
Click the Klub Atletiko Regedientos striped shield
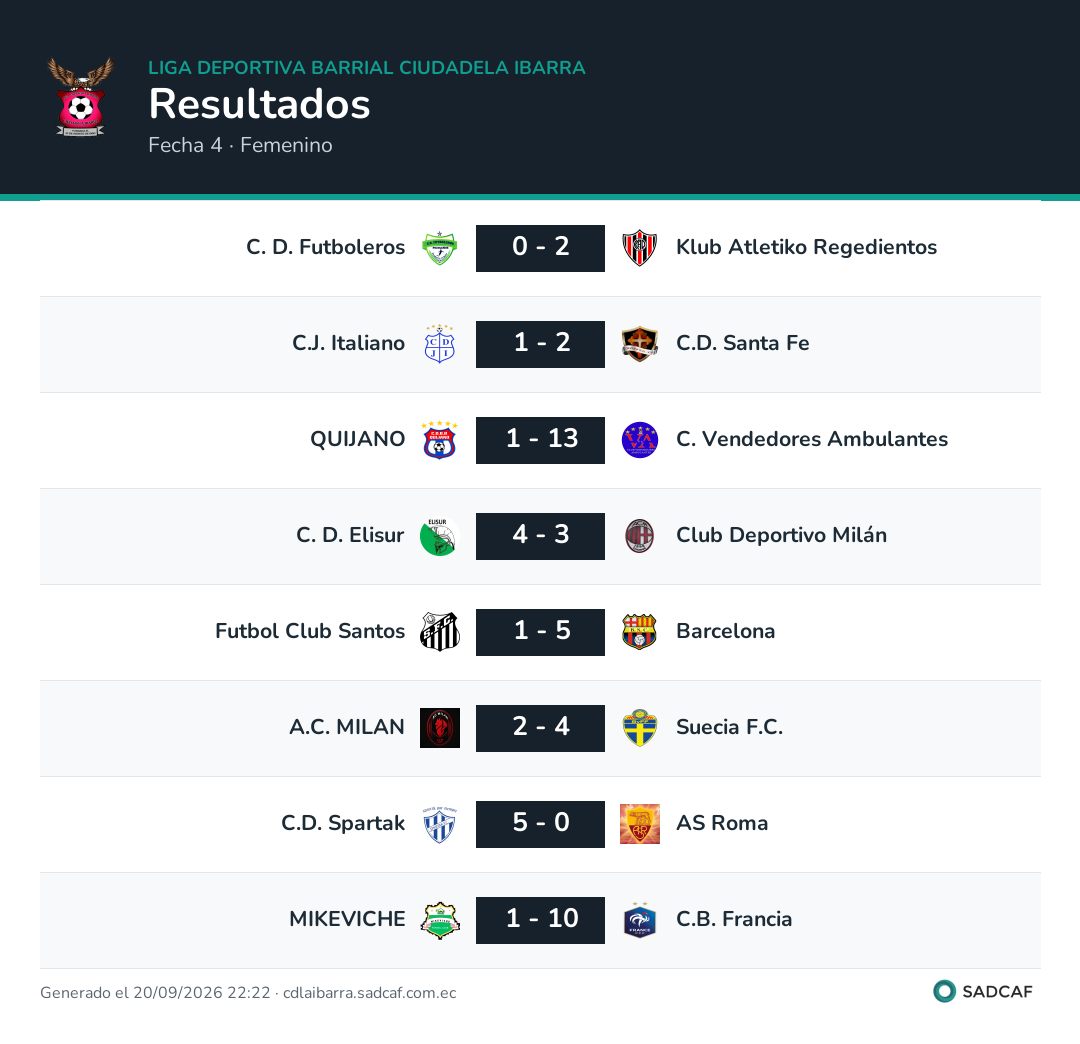coord(640,248)
